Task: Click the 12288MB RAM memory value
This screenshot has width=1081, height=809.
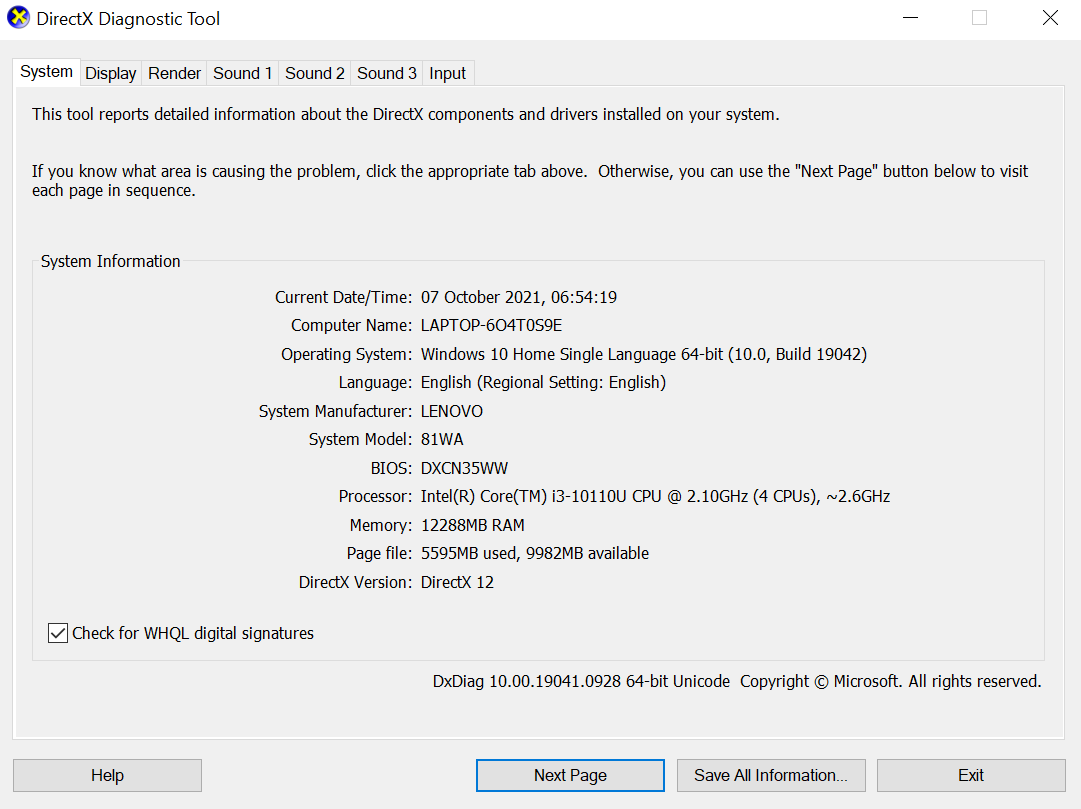Action: click(472, 526)
